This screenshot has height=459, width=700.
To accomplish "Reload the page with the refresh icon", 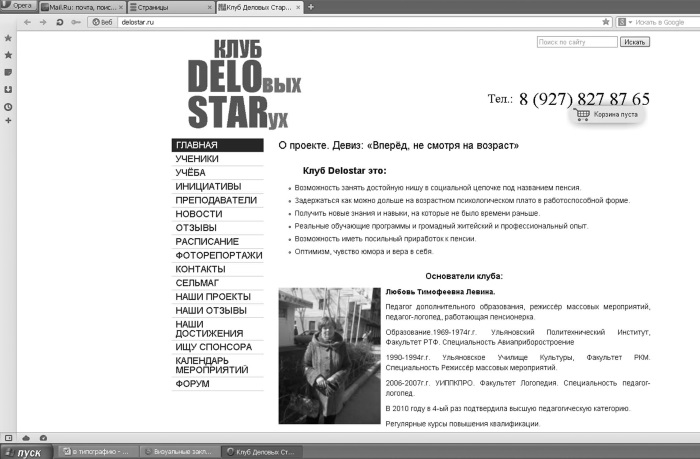I will click(59, 21).
